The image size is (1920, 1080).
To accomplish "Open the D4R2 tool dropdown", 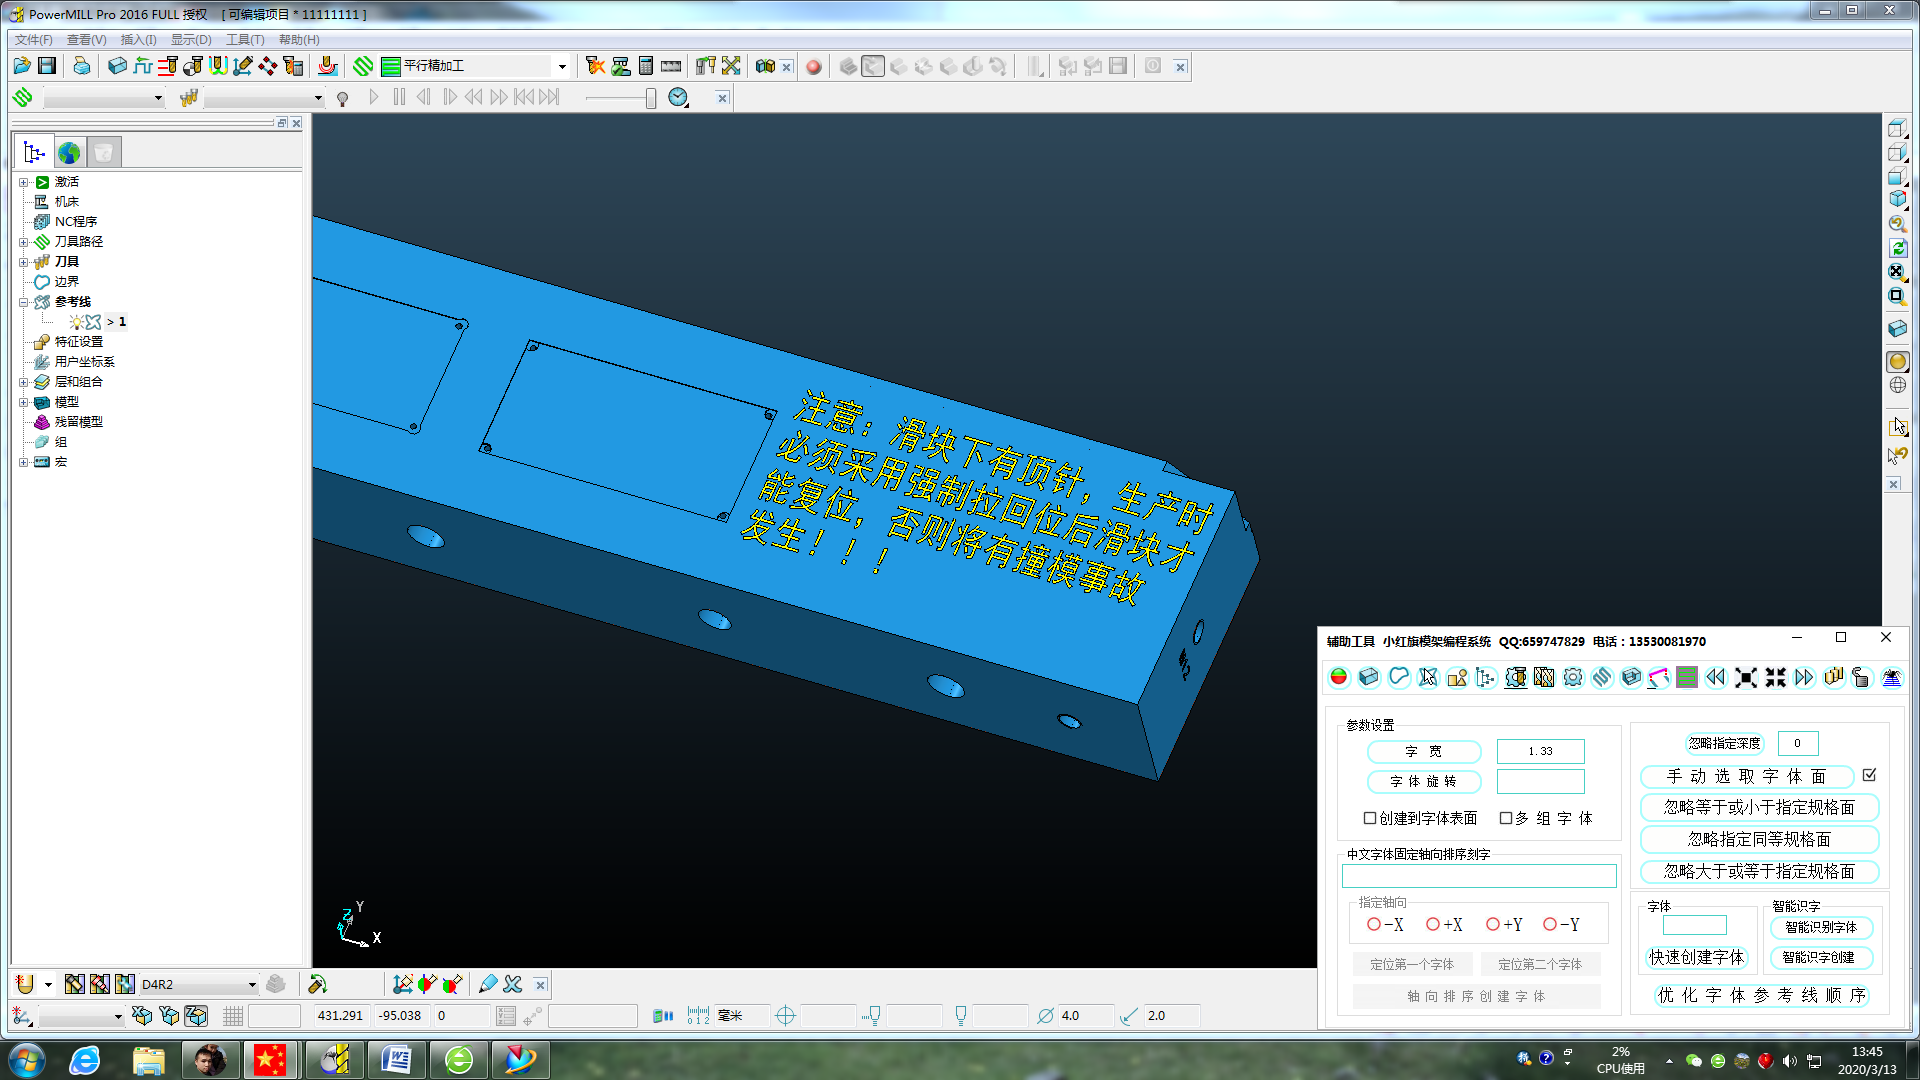I will [251, 985].
